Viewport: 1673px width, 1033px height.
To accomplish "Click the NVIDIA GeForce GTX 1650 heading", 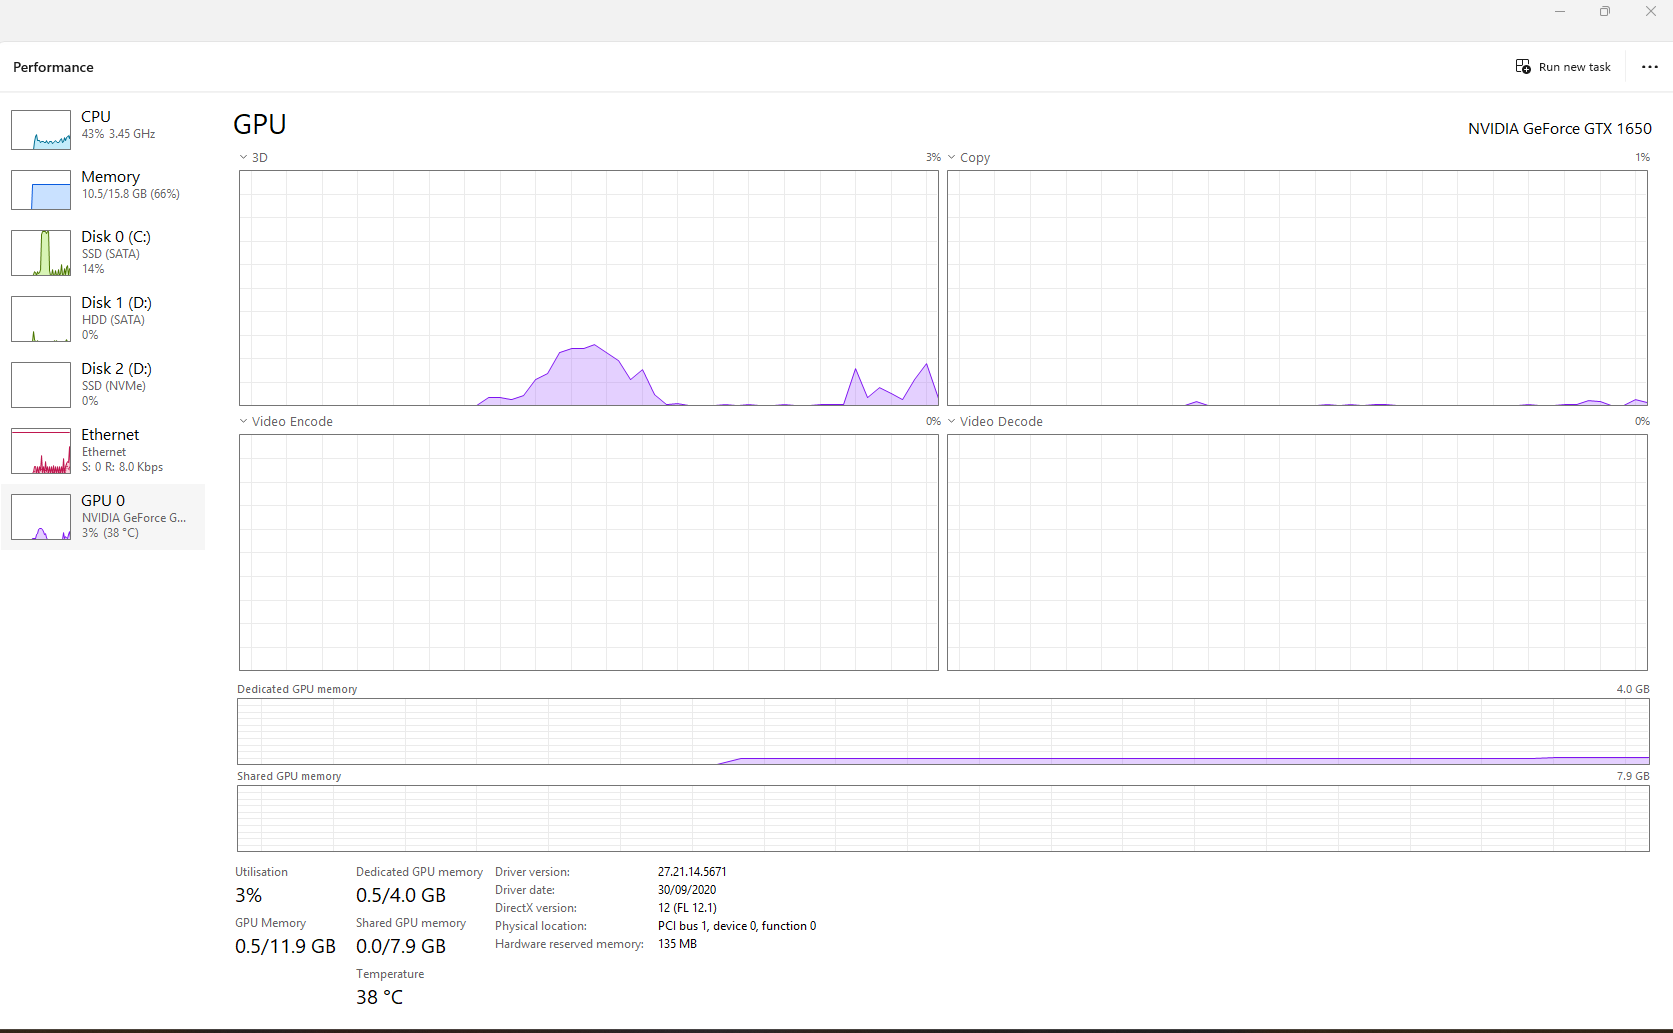I will [1560, 128].
